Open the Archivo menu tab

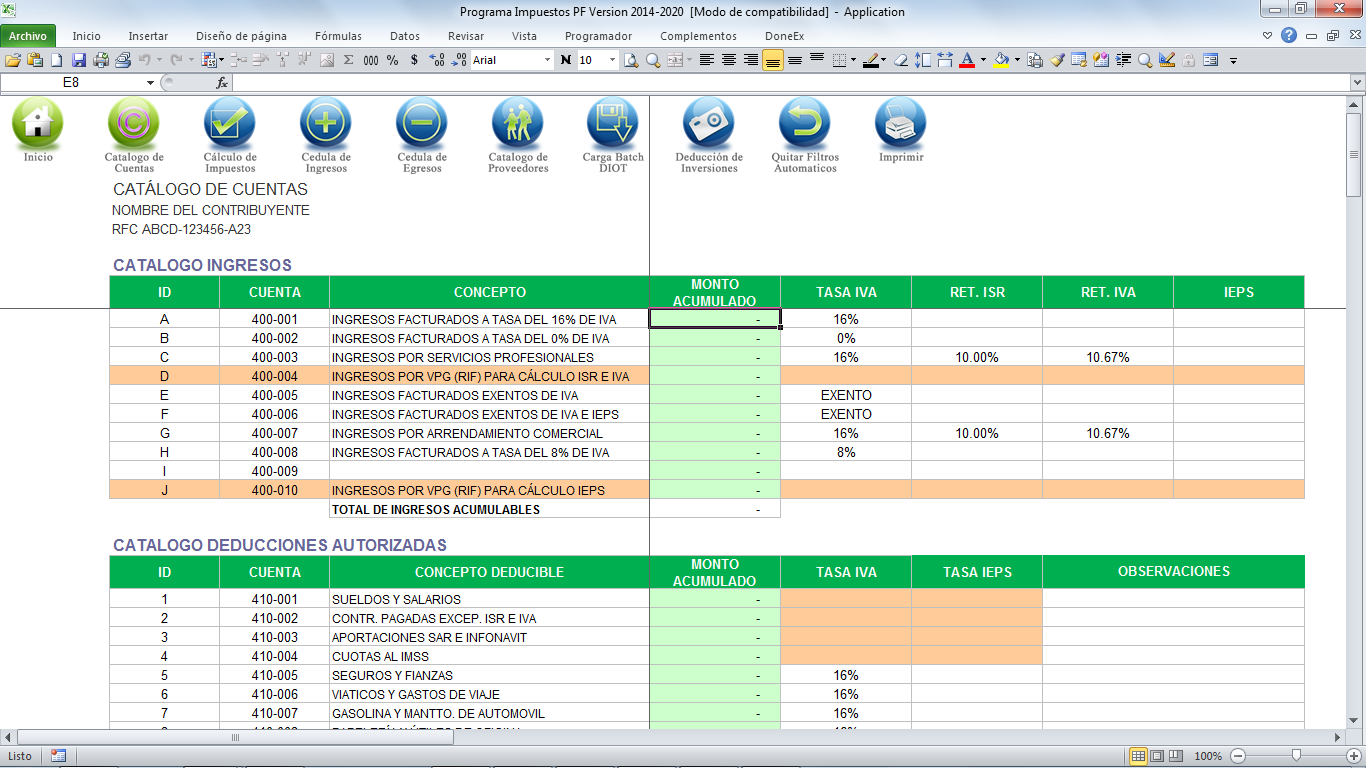28,36
